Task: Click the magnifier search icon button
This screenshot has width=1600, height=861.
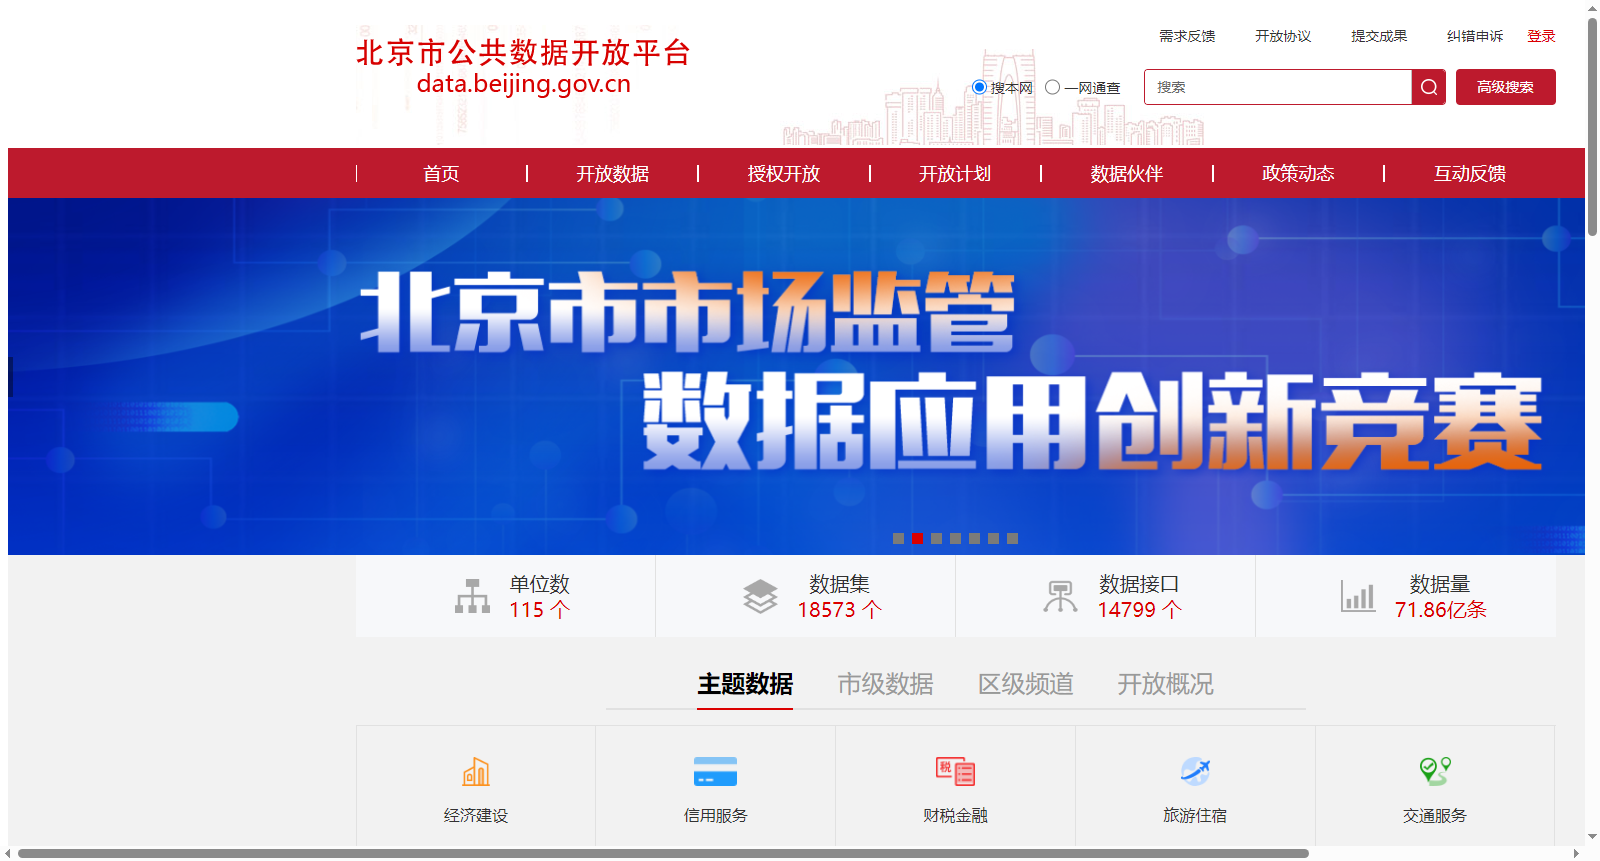Action: (x=1429, y=87)
